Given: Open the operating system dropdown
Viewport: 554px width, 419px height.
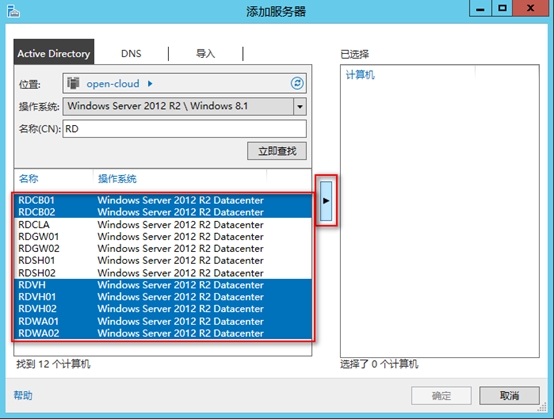Looking at the screenshot, I should coord(300,106).
